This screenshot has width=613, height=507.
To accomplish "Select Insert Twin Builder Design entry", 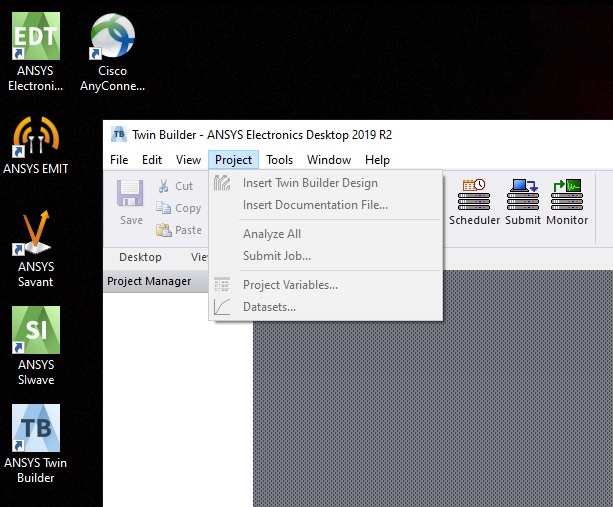I will [326, 183].
